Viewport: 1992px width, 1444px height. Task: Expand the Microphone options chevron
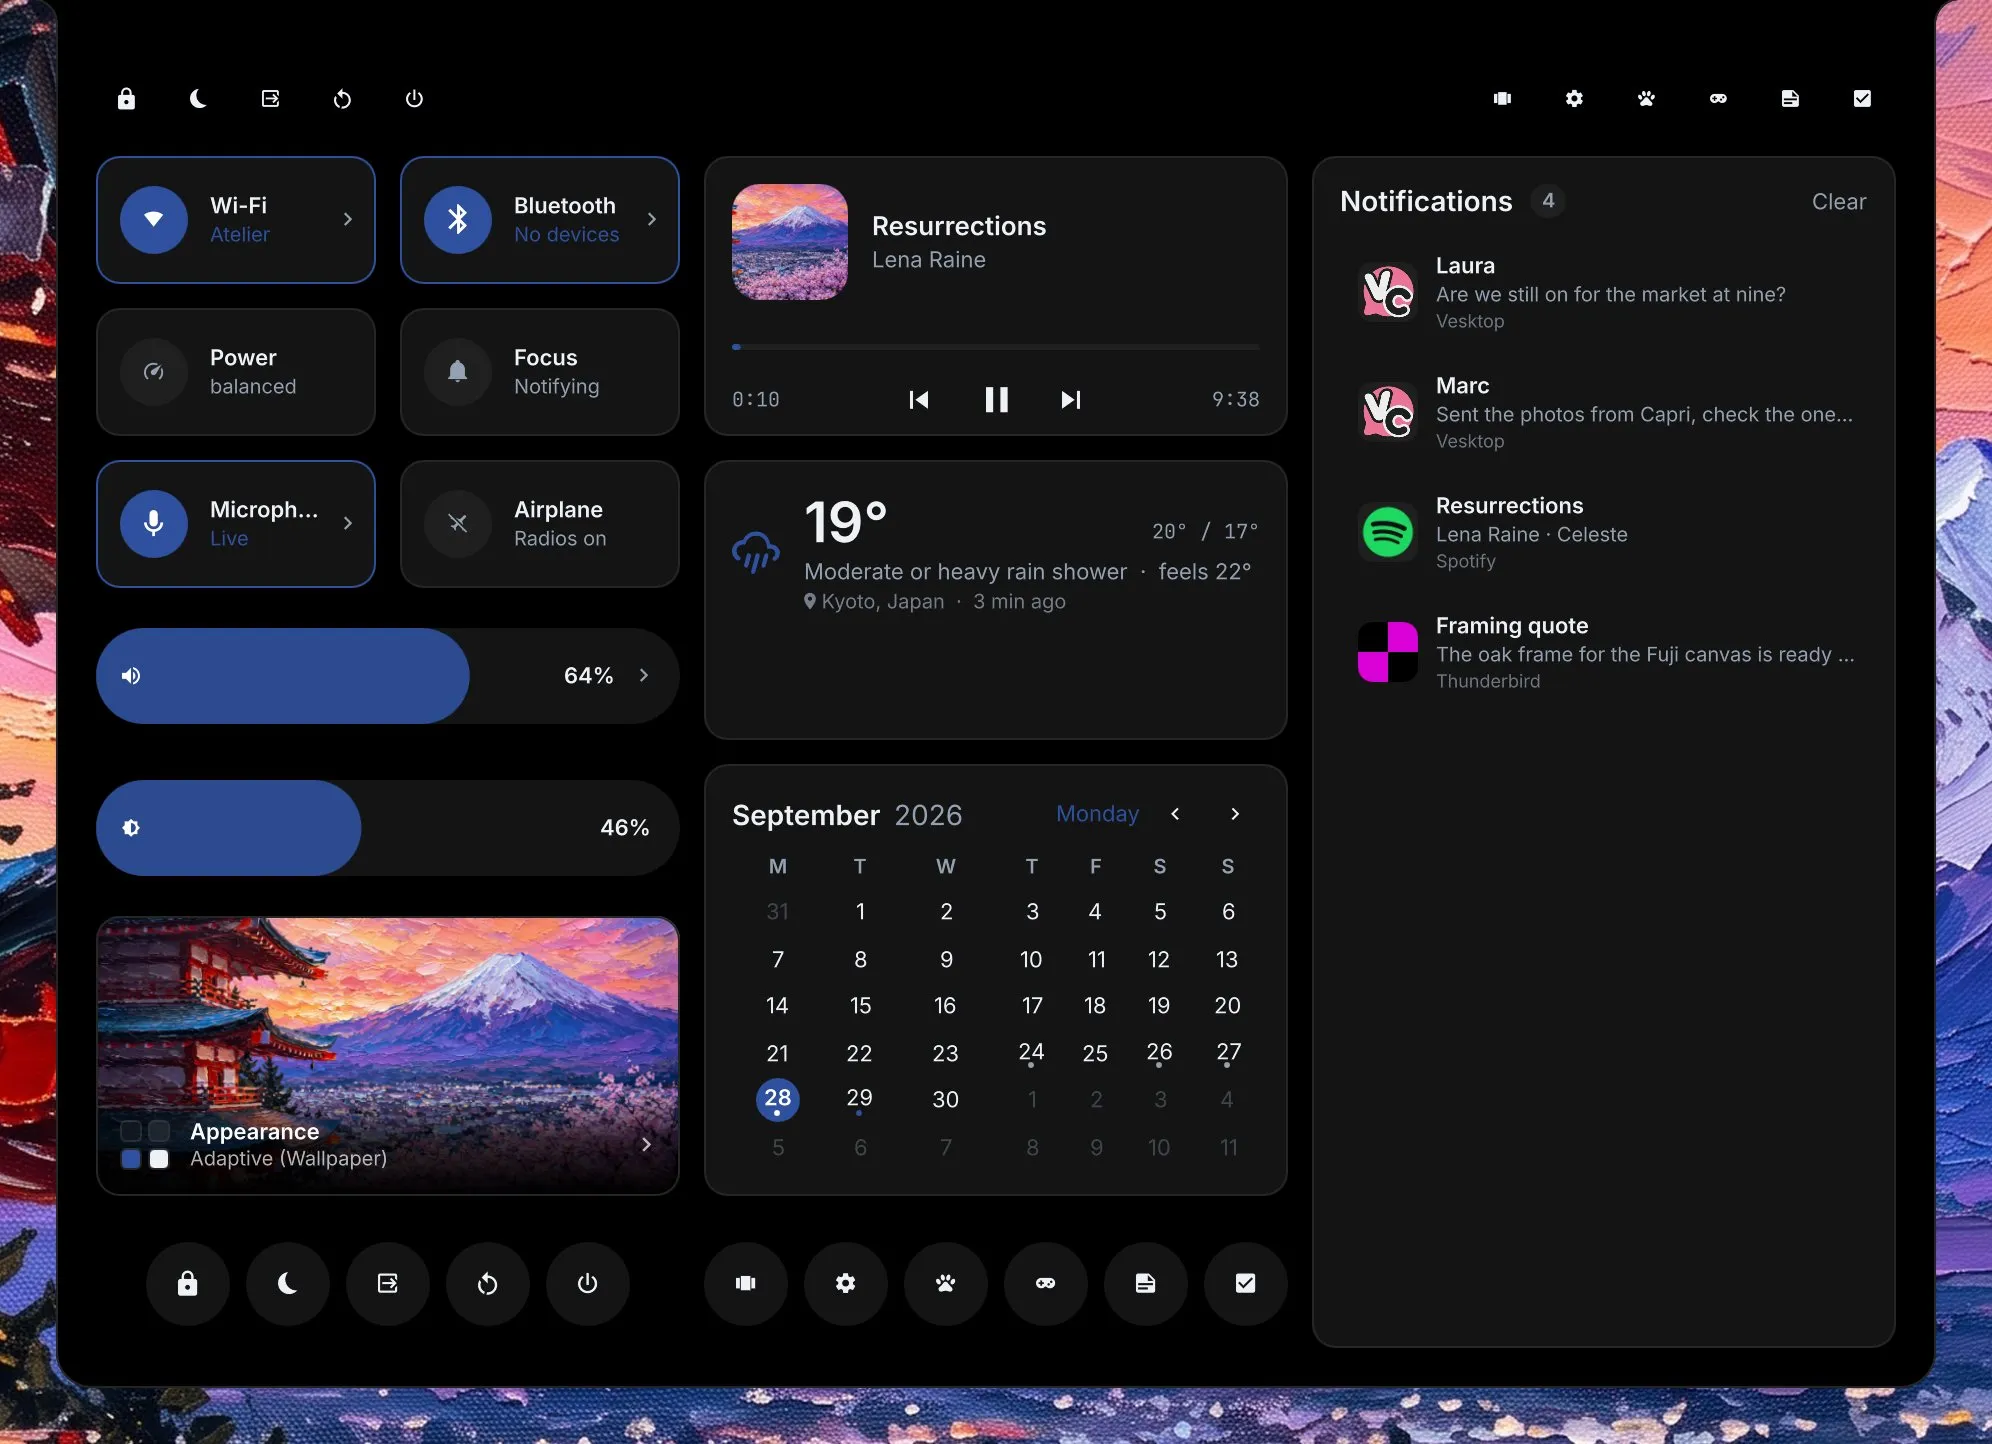(x=347, y=523)
